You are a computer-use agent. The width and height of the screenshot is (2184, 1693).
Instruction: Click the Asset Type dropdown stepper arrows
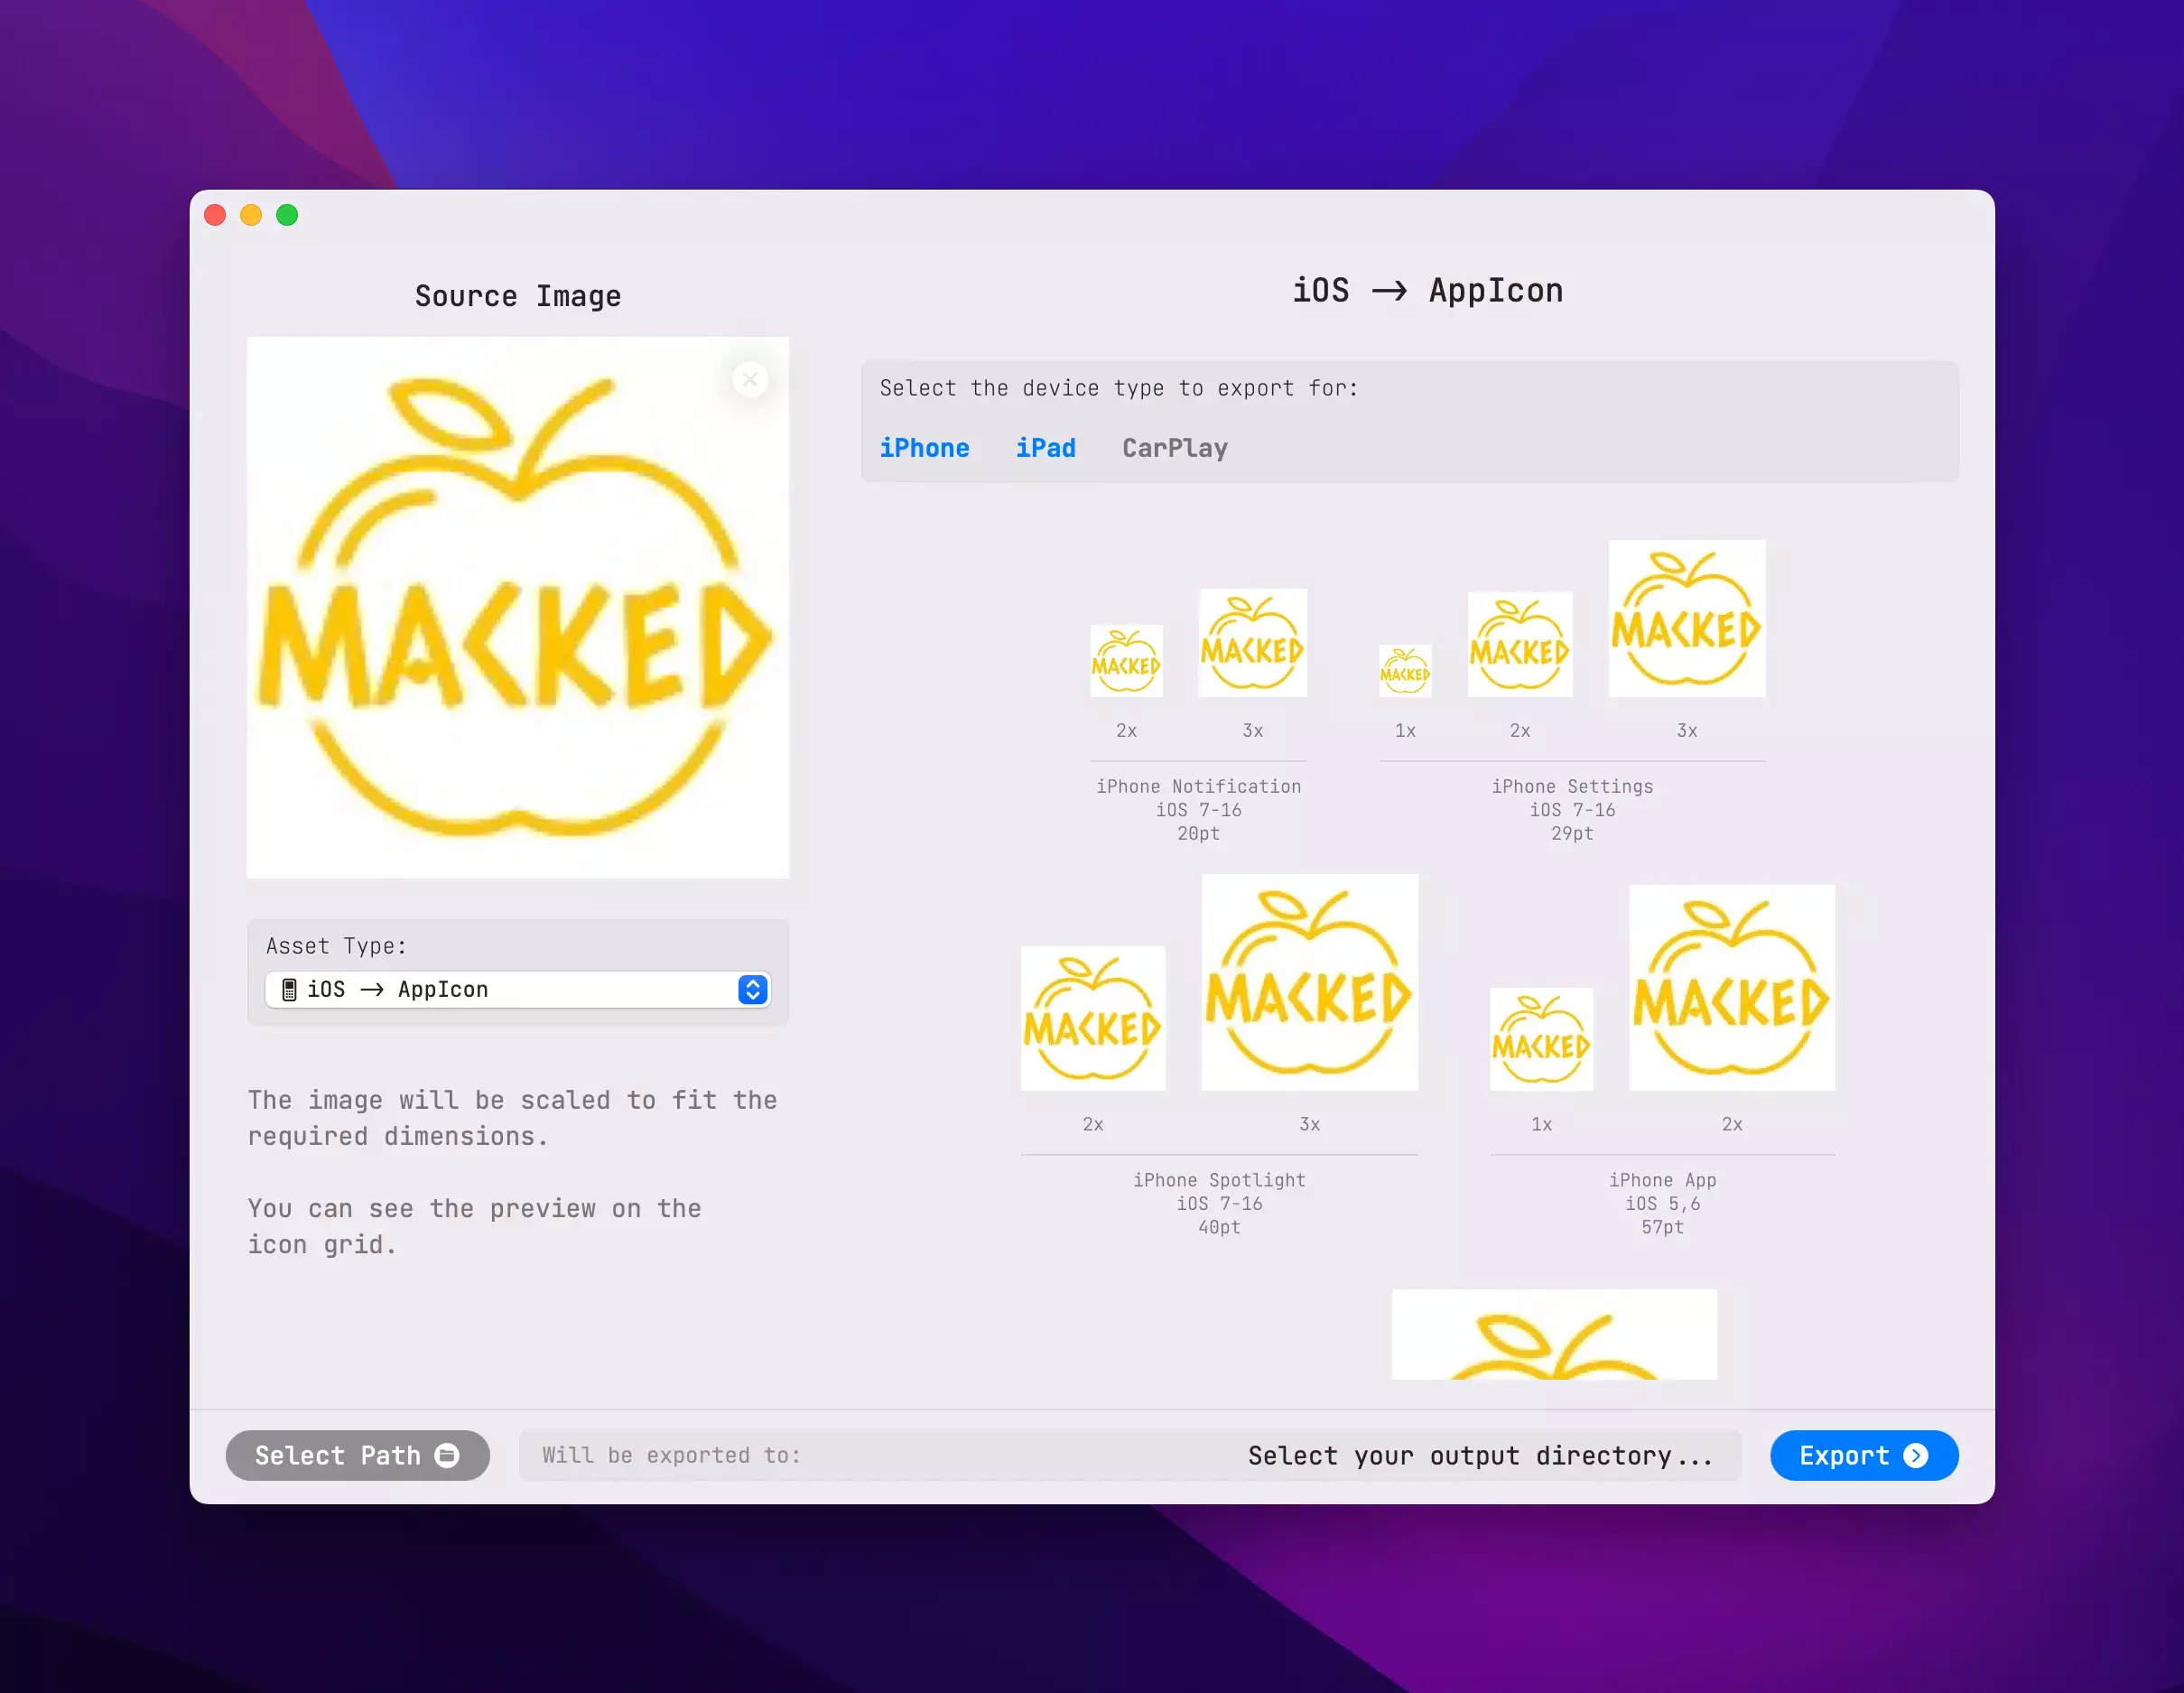point(753,989)
